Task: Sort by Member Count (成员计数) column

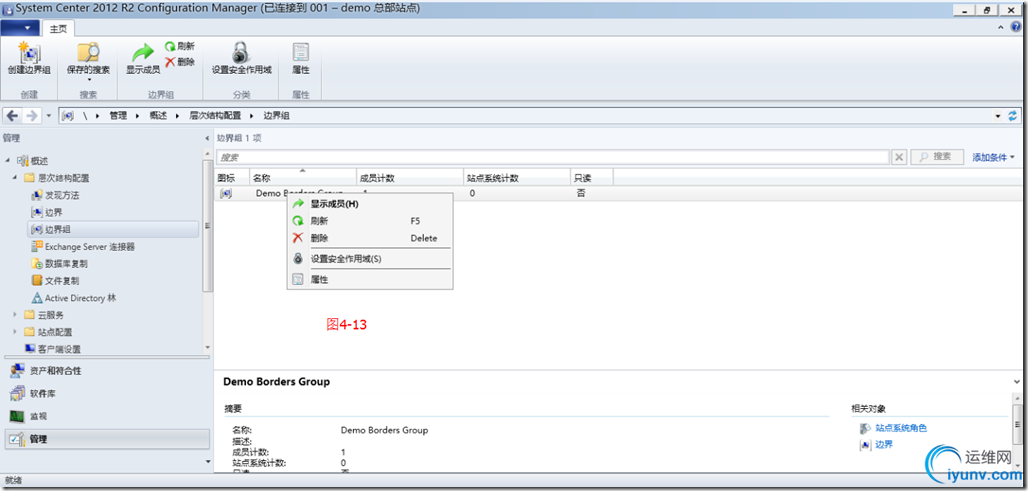Action: [x=409, y=178]
